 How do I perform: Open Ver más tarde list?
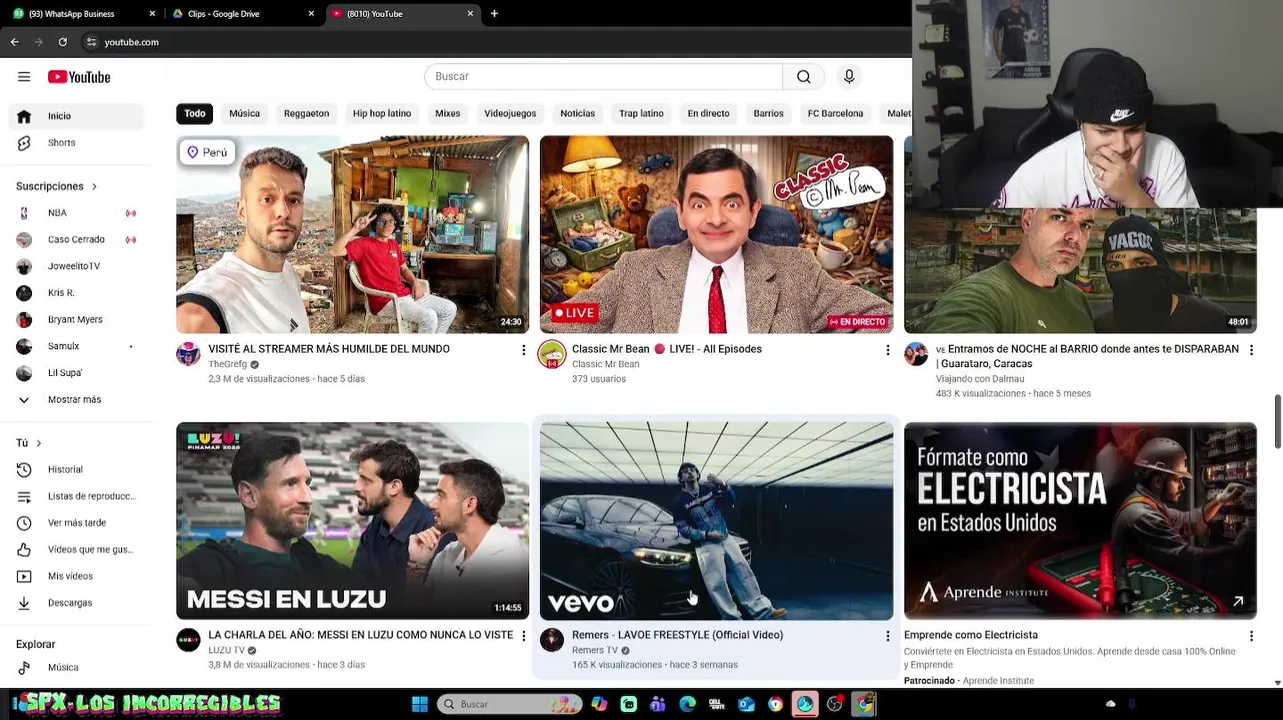[x=76, y=523]
